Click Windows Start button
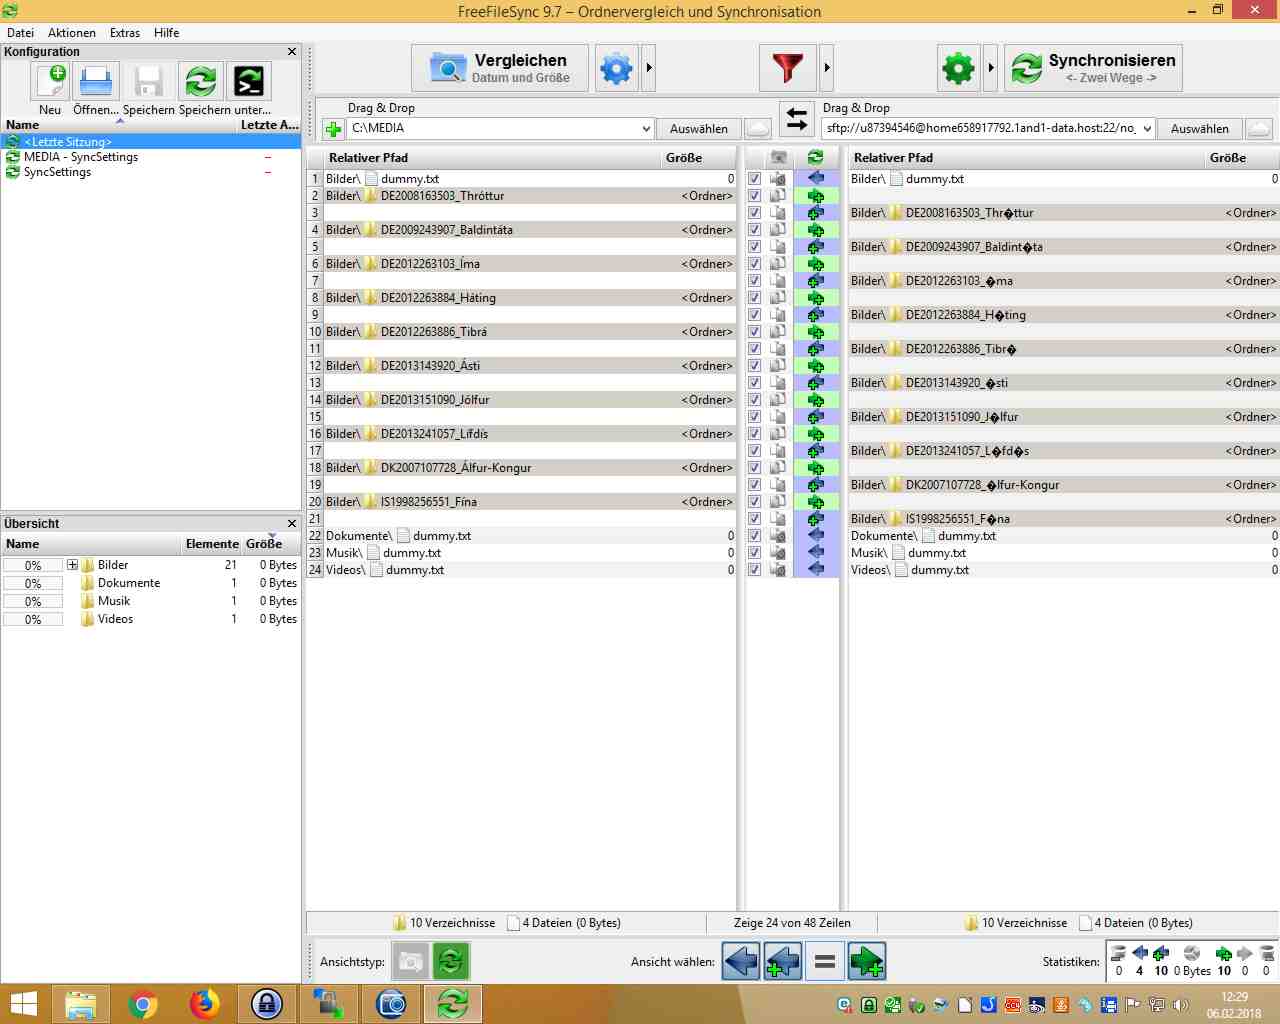The height and width of the screenshot is (1024, 1280). pos(23,1004)
